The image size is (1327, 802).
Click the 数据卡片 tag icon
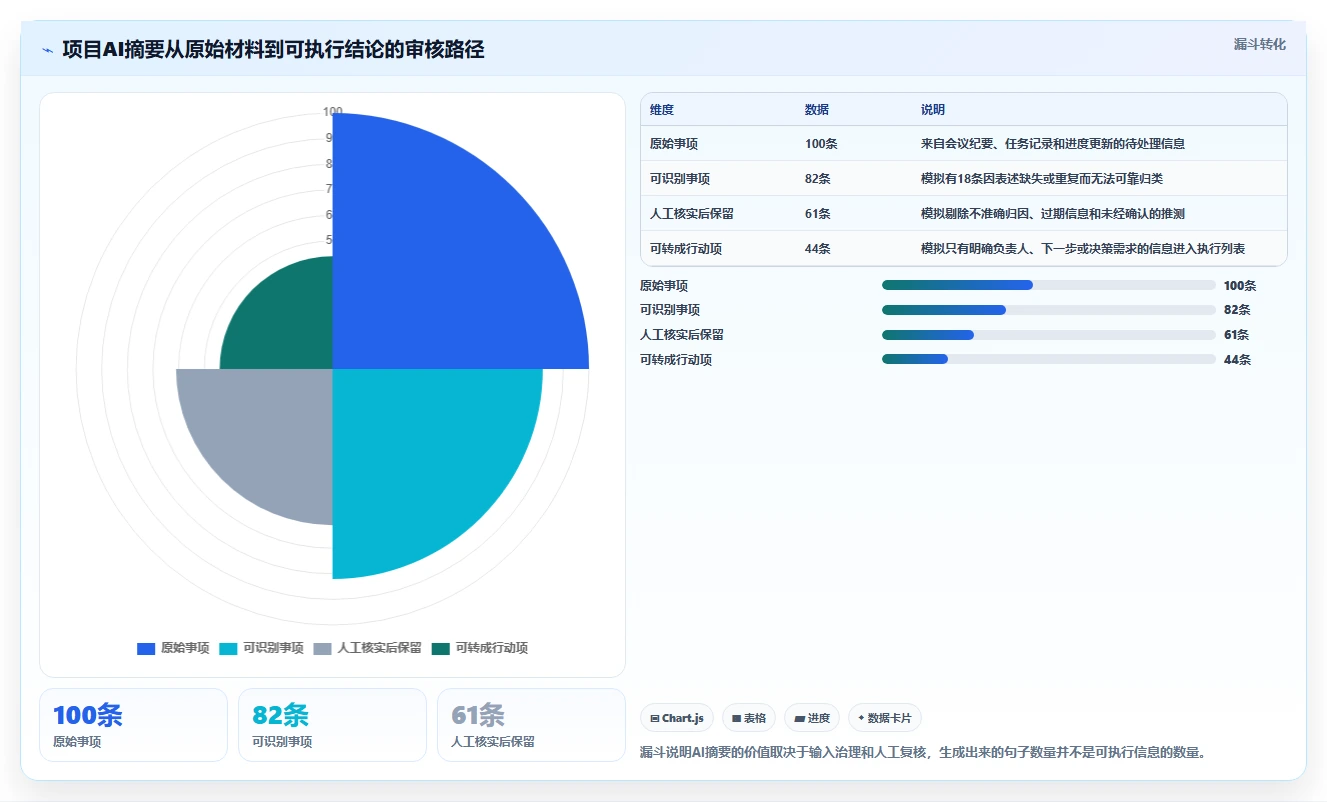[861, 718]
